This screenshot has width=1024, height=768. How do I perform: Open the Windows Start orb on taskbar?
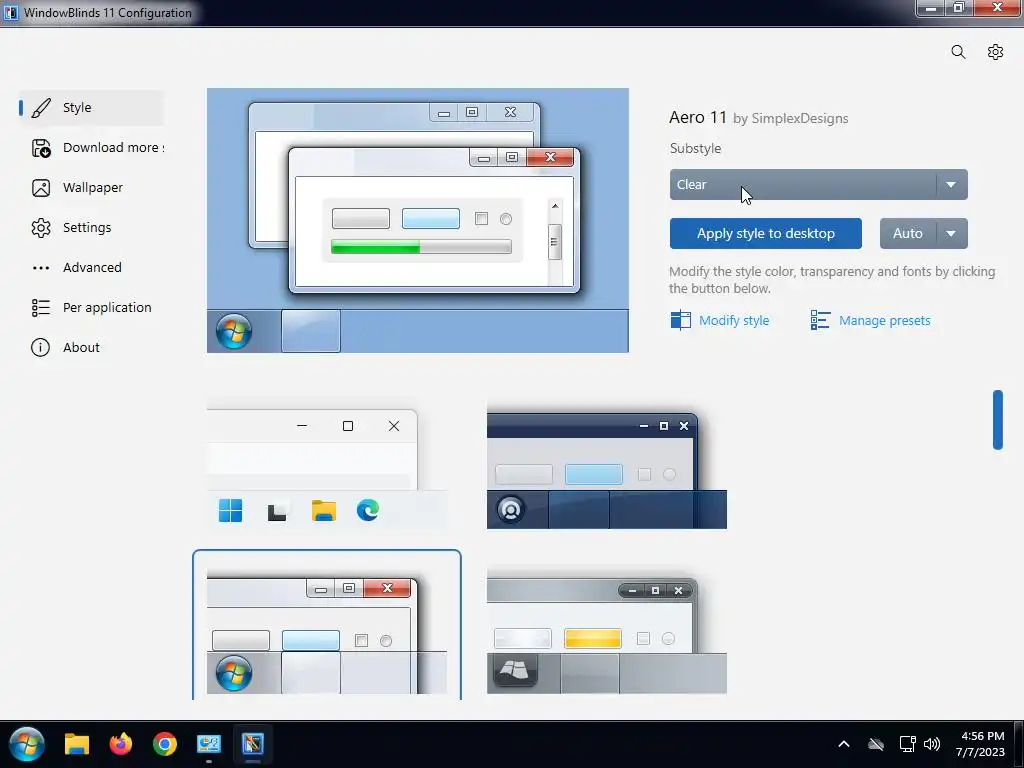pos(27,744)
